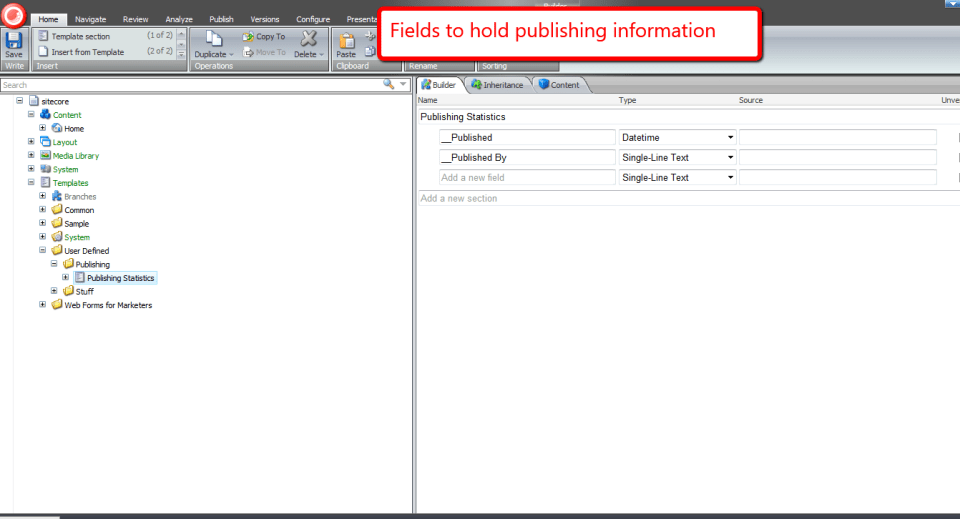Click the Insert options scroll-up arrow
The image size is (960, 519).
click(181, 34)
